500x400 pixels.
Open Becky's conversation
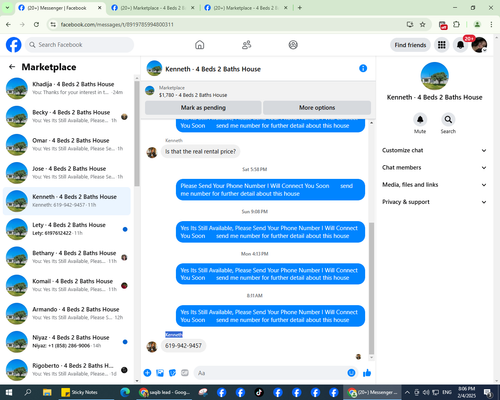pyautogui.click(x=67, y=116)
